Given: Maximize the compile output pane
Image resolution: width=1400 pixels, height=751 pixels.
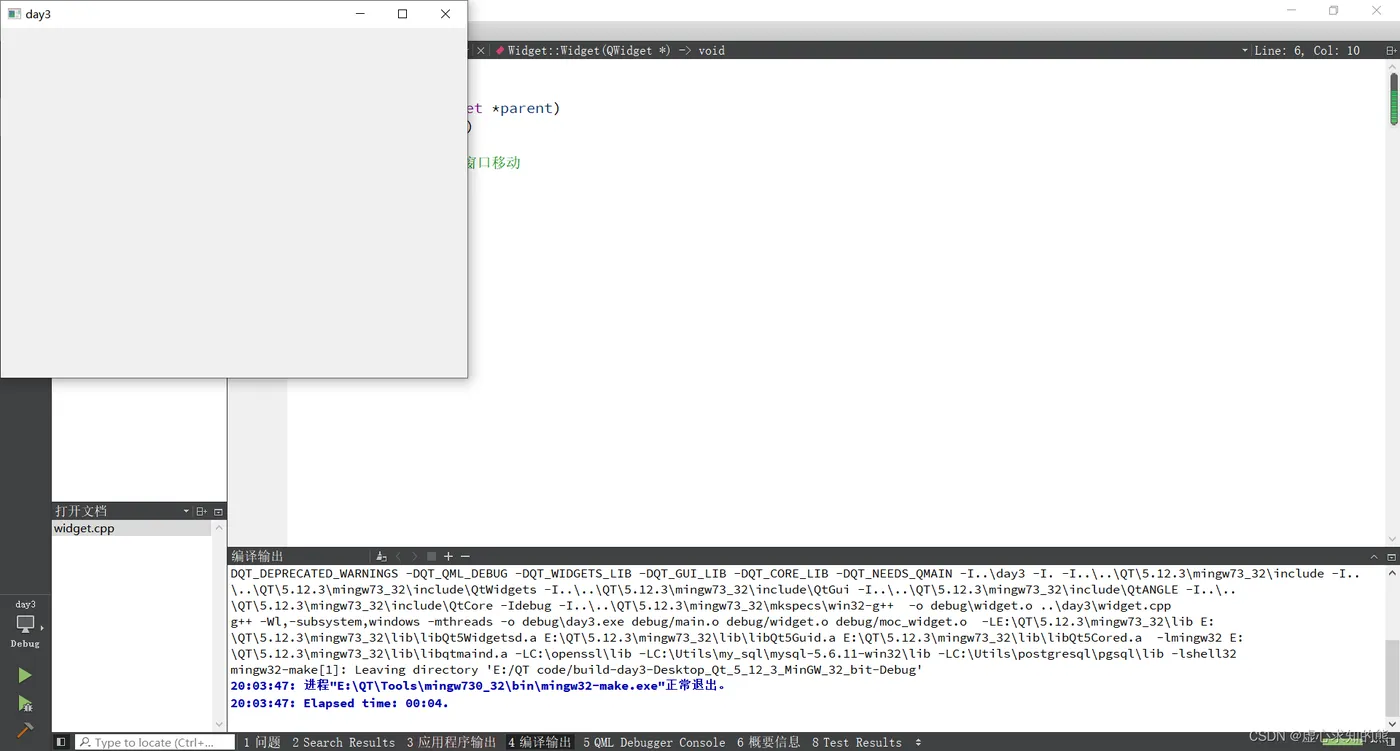Looking at the screenshot, I should tap(1391, 556).
